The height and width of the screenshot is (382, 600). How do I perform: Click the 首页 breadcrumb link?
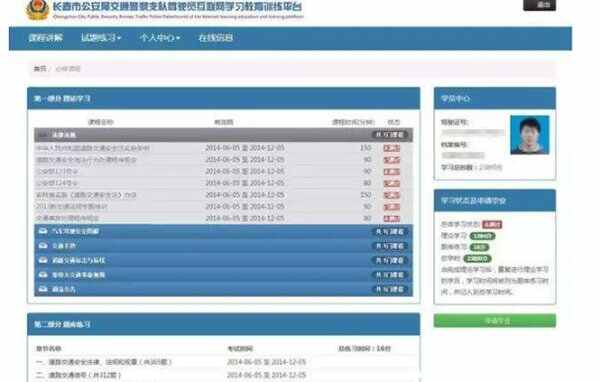click(40, 69)
